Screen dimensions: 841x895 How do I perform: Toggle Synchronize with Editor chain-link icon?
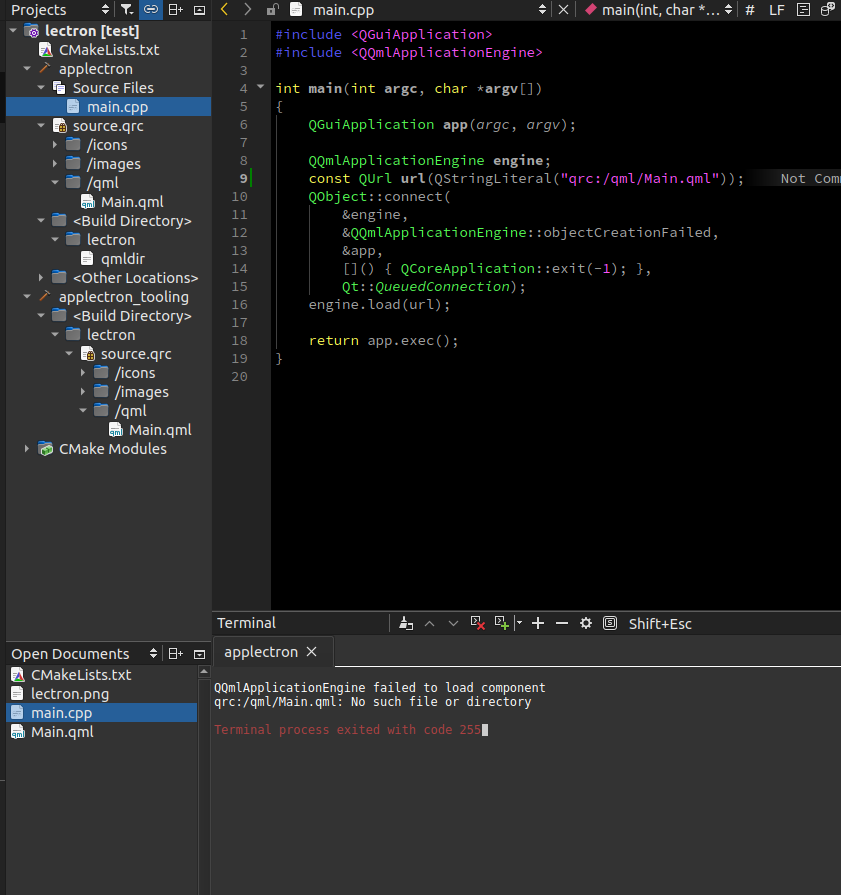(x=148, y=9)
